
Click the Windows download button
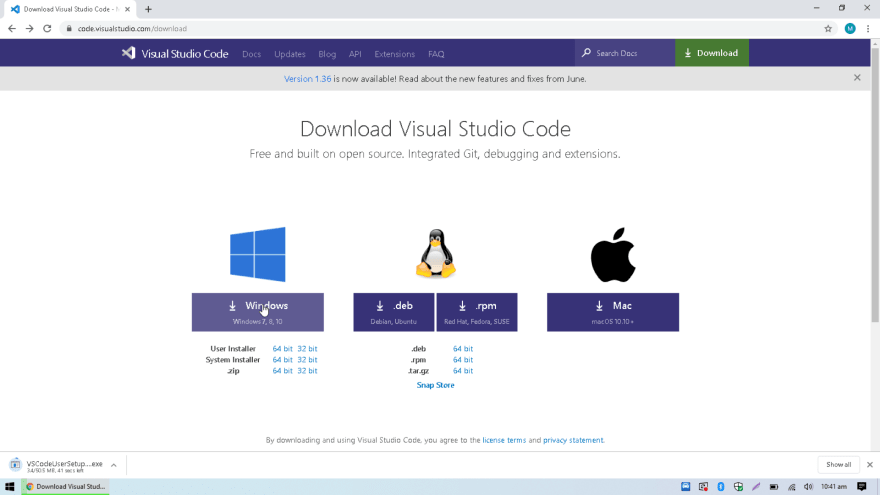click(x=258, y=312)
